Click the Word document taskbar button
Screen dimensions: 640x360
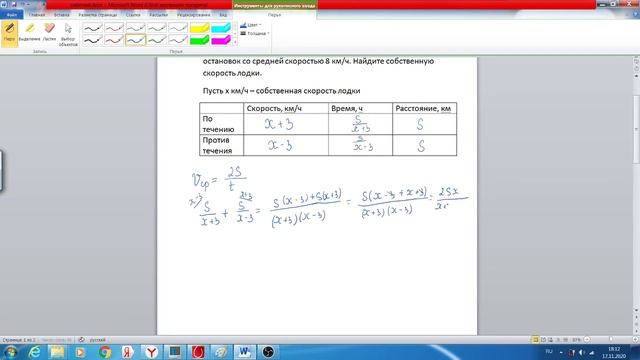point(244,352)
